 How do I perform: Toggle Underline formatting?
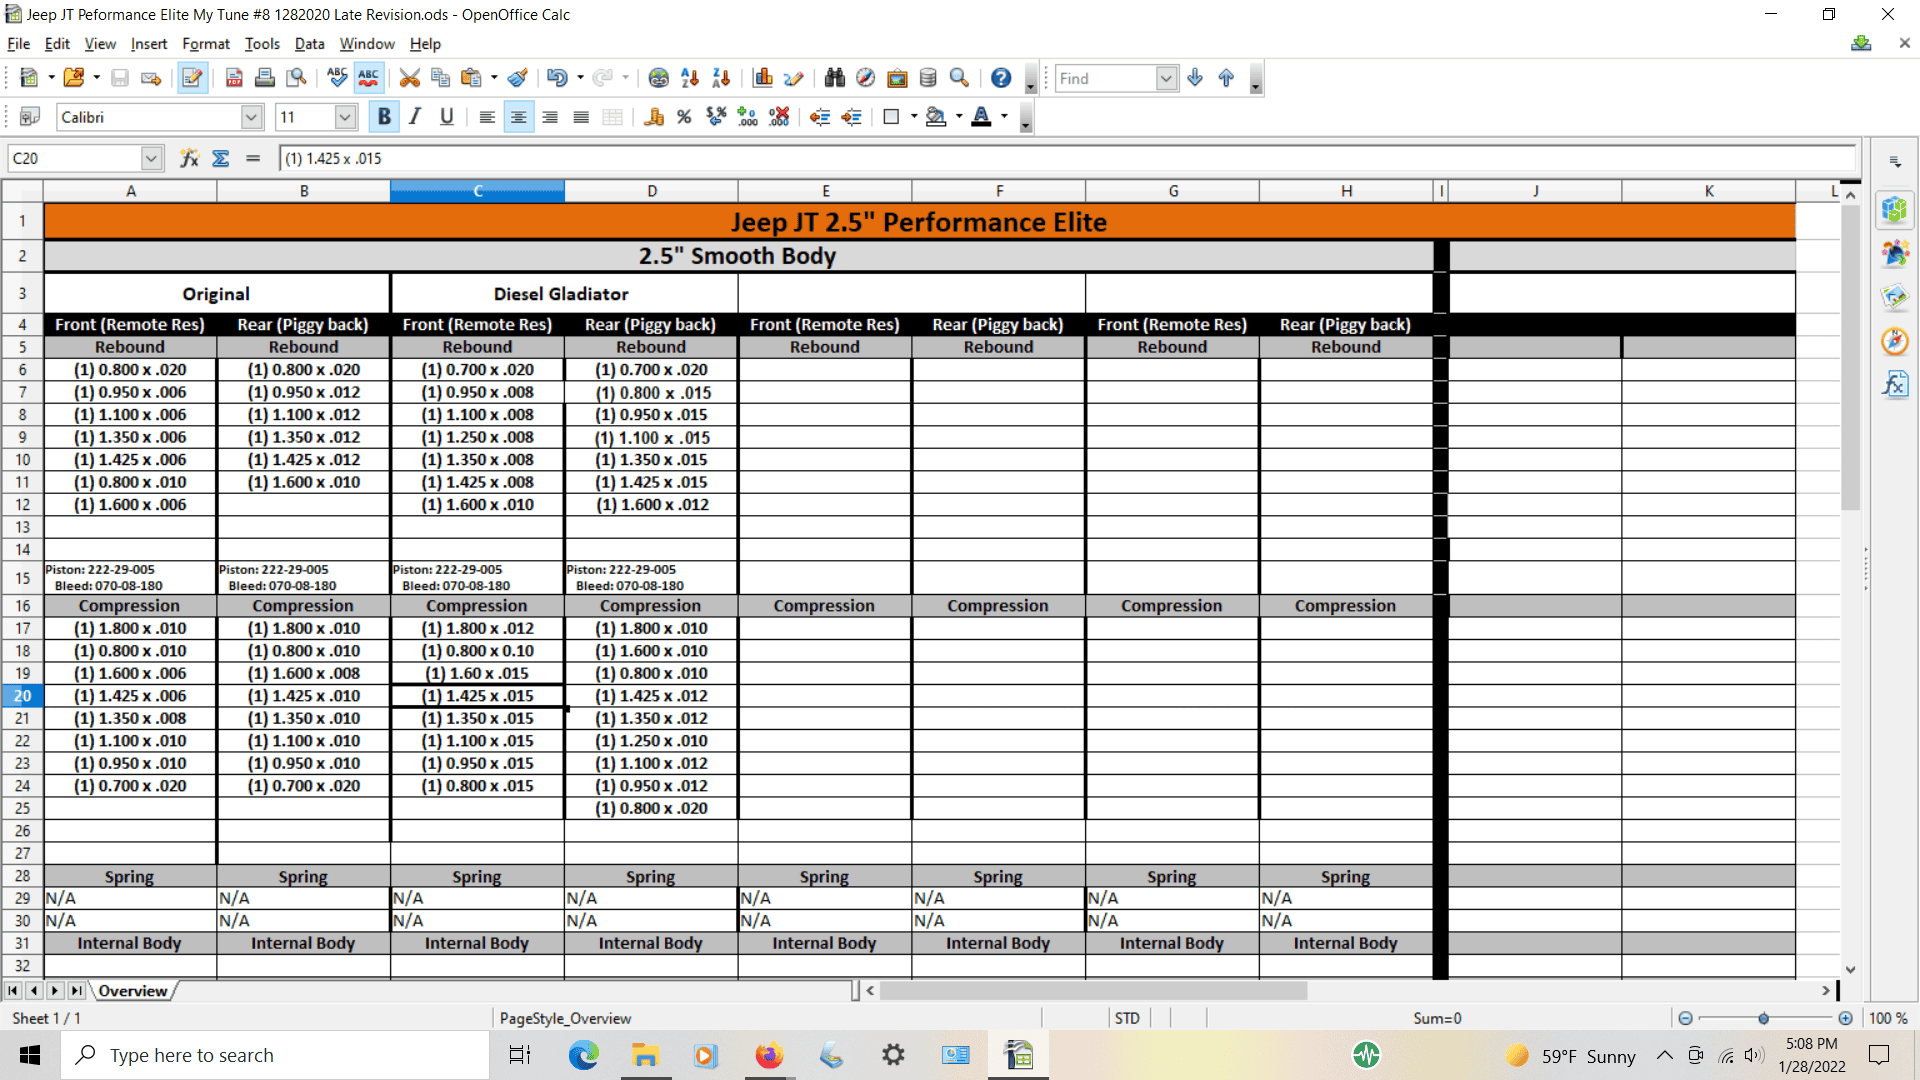[447, 117]
